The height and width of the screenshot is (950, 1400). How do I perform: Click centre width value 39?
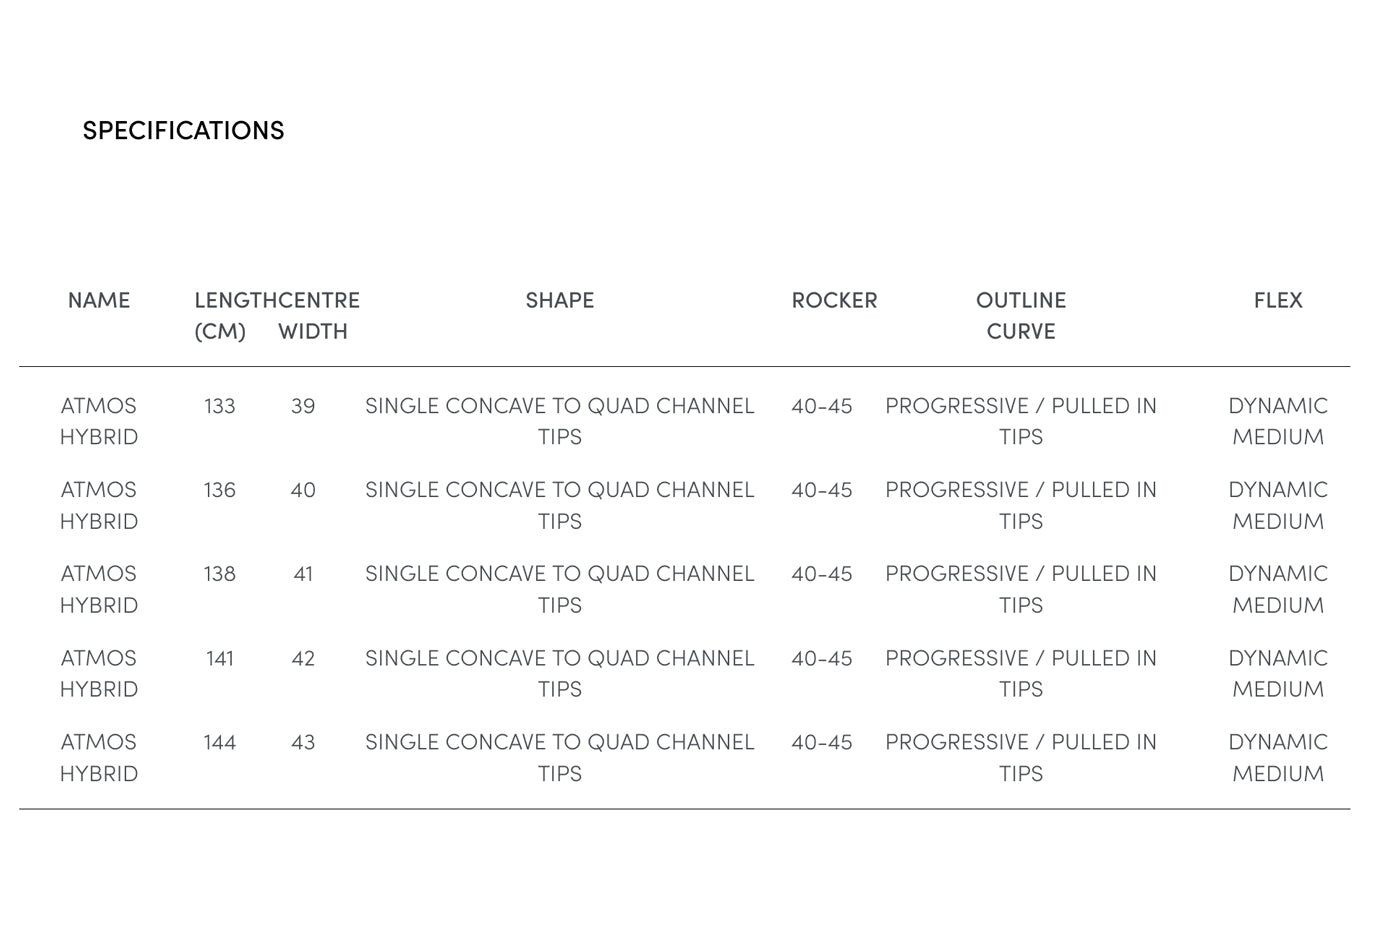[303, 406]
